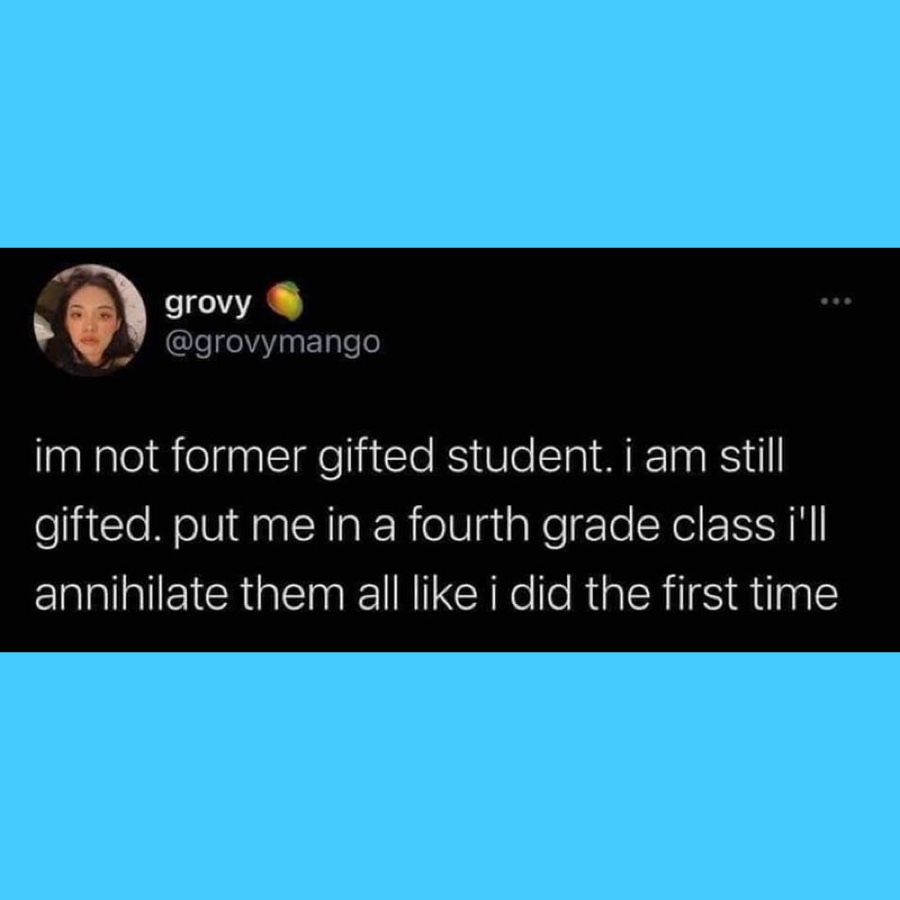Click the blue area above the tweet
This screenshot has width=900, height=900.
pyautogui.click(x=450, y=120)
